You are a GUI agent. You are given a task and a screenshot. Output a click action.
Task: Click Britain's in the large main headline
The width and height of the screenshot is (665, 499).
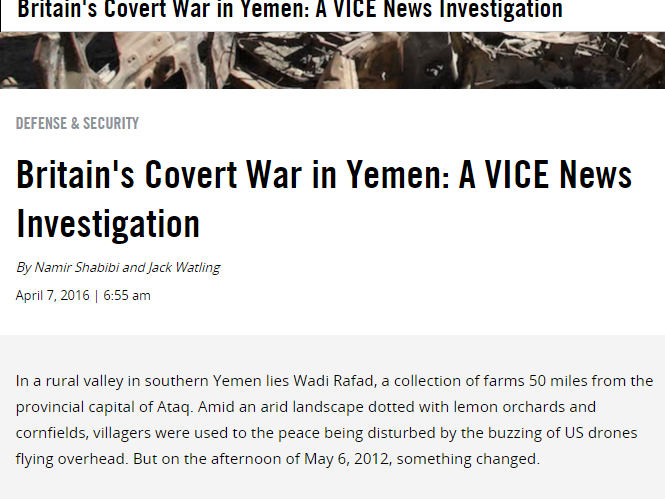click(75, 174)
